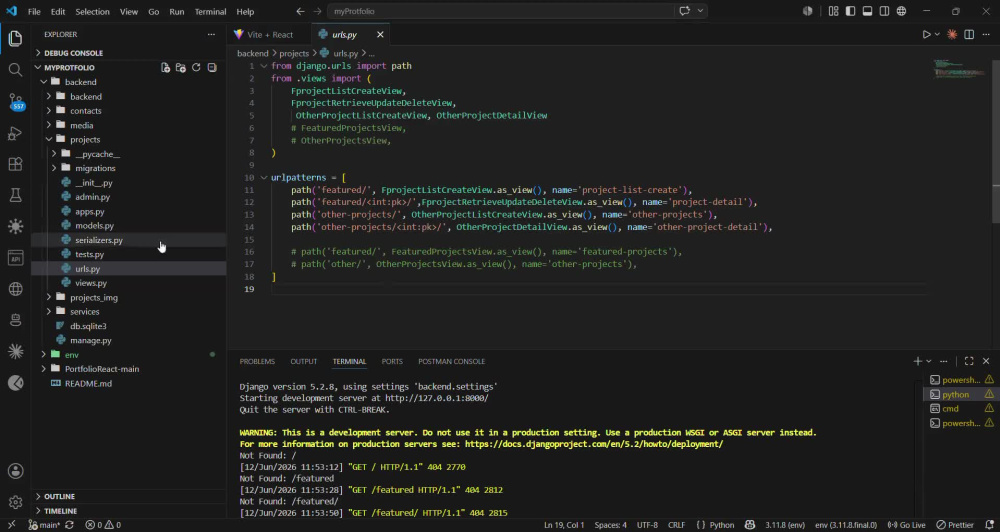The width and height of the screenshot is (1000, 532).
Task: Split the editor to the right
Action: 969,34
